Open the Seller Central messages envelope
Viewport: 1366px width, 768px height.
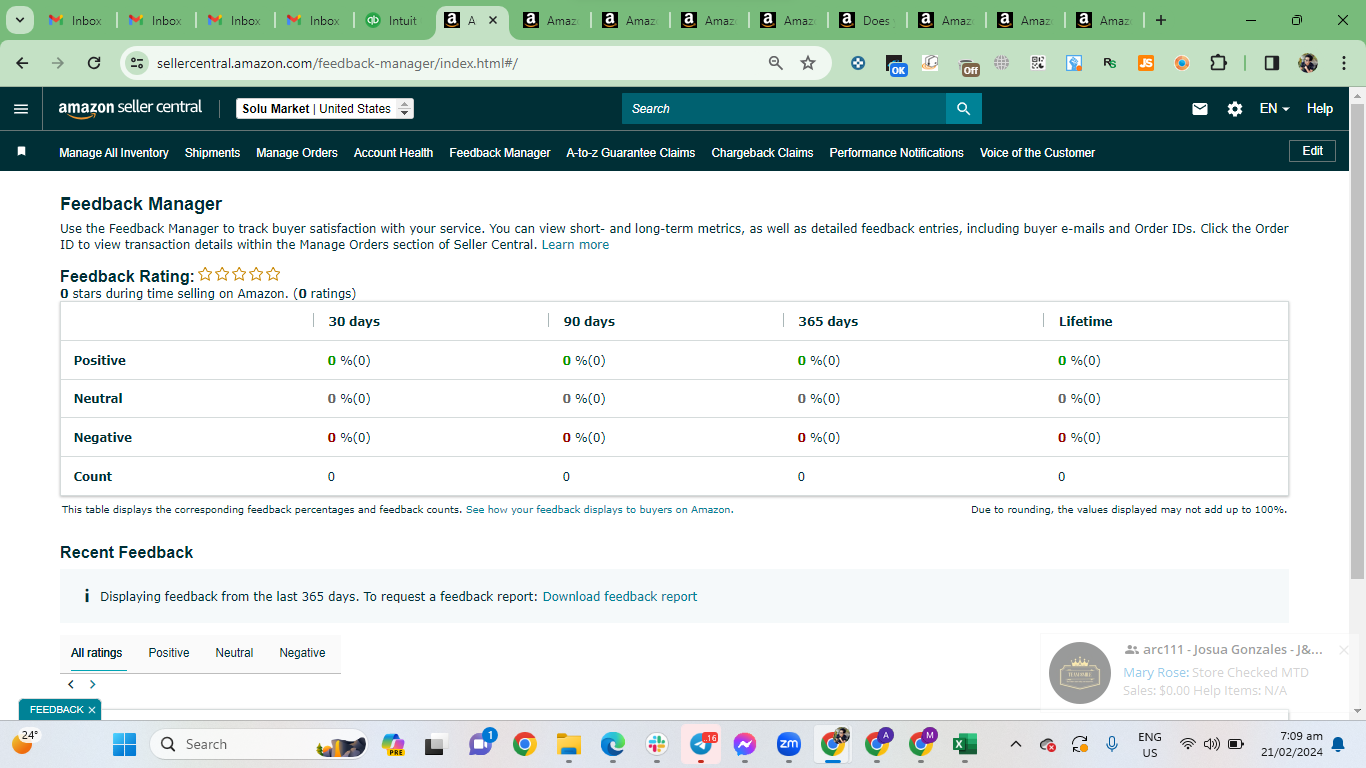pyautogui.click(x=1200, y=109)
